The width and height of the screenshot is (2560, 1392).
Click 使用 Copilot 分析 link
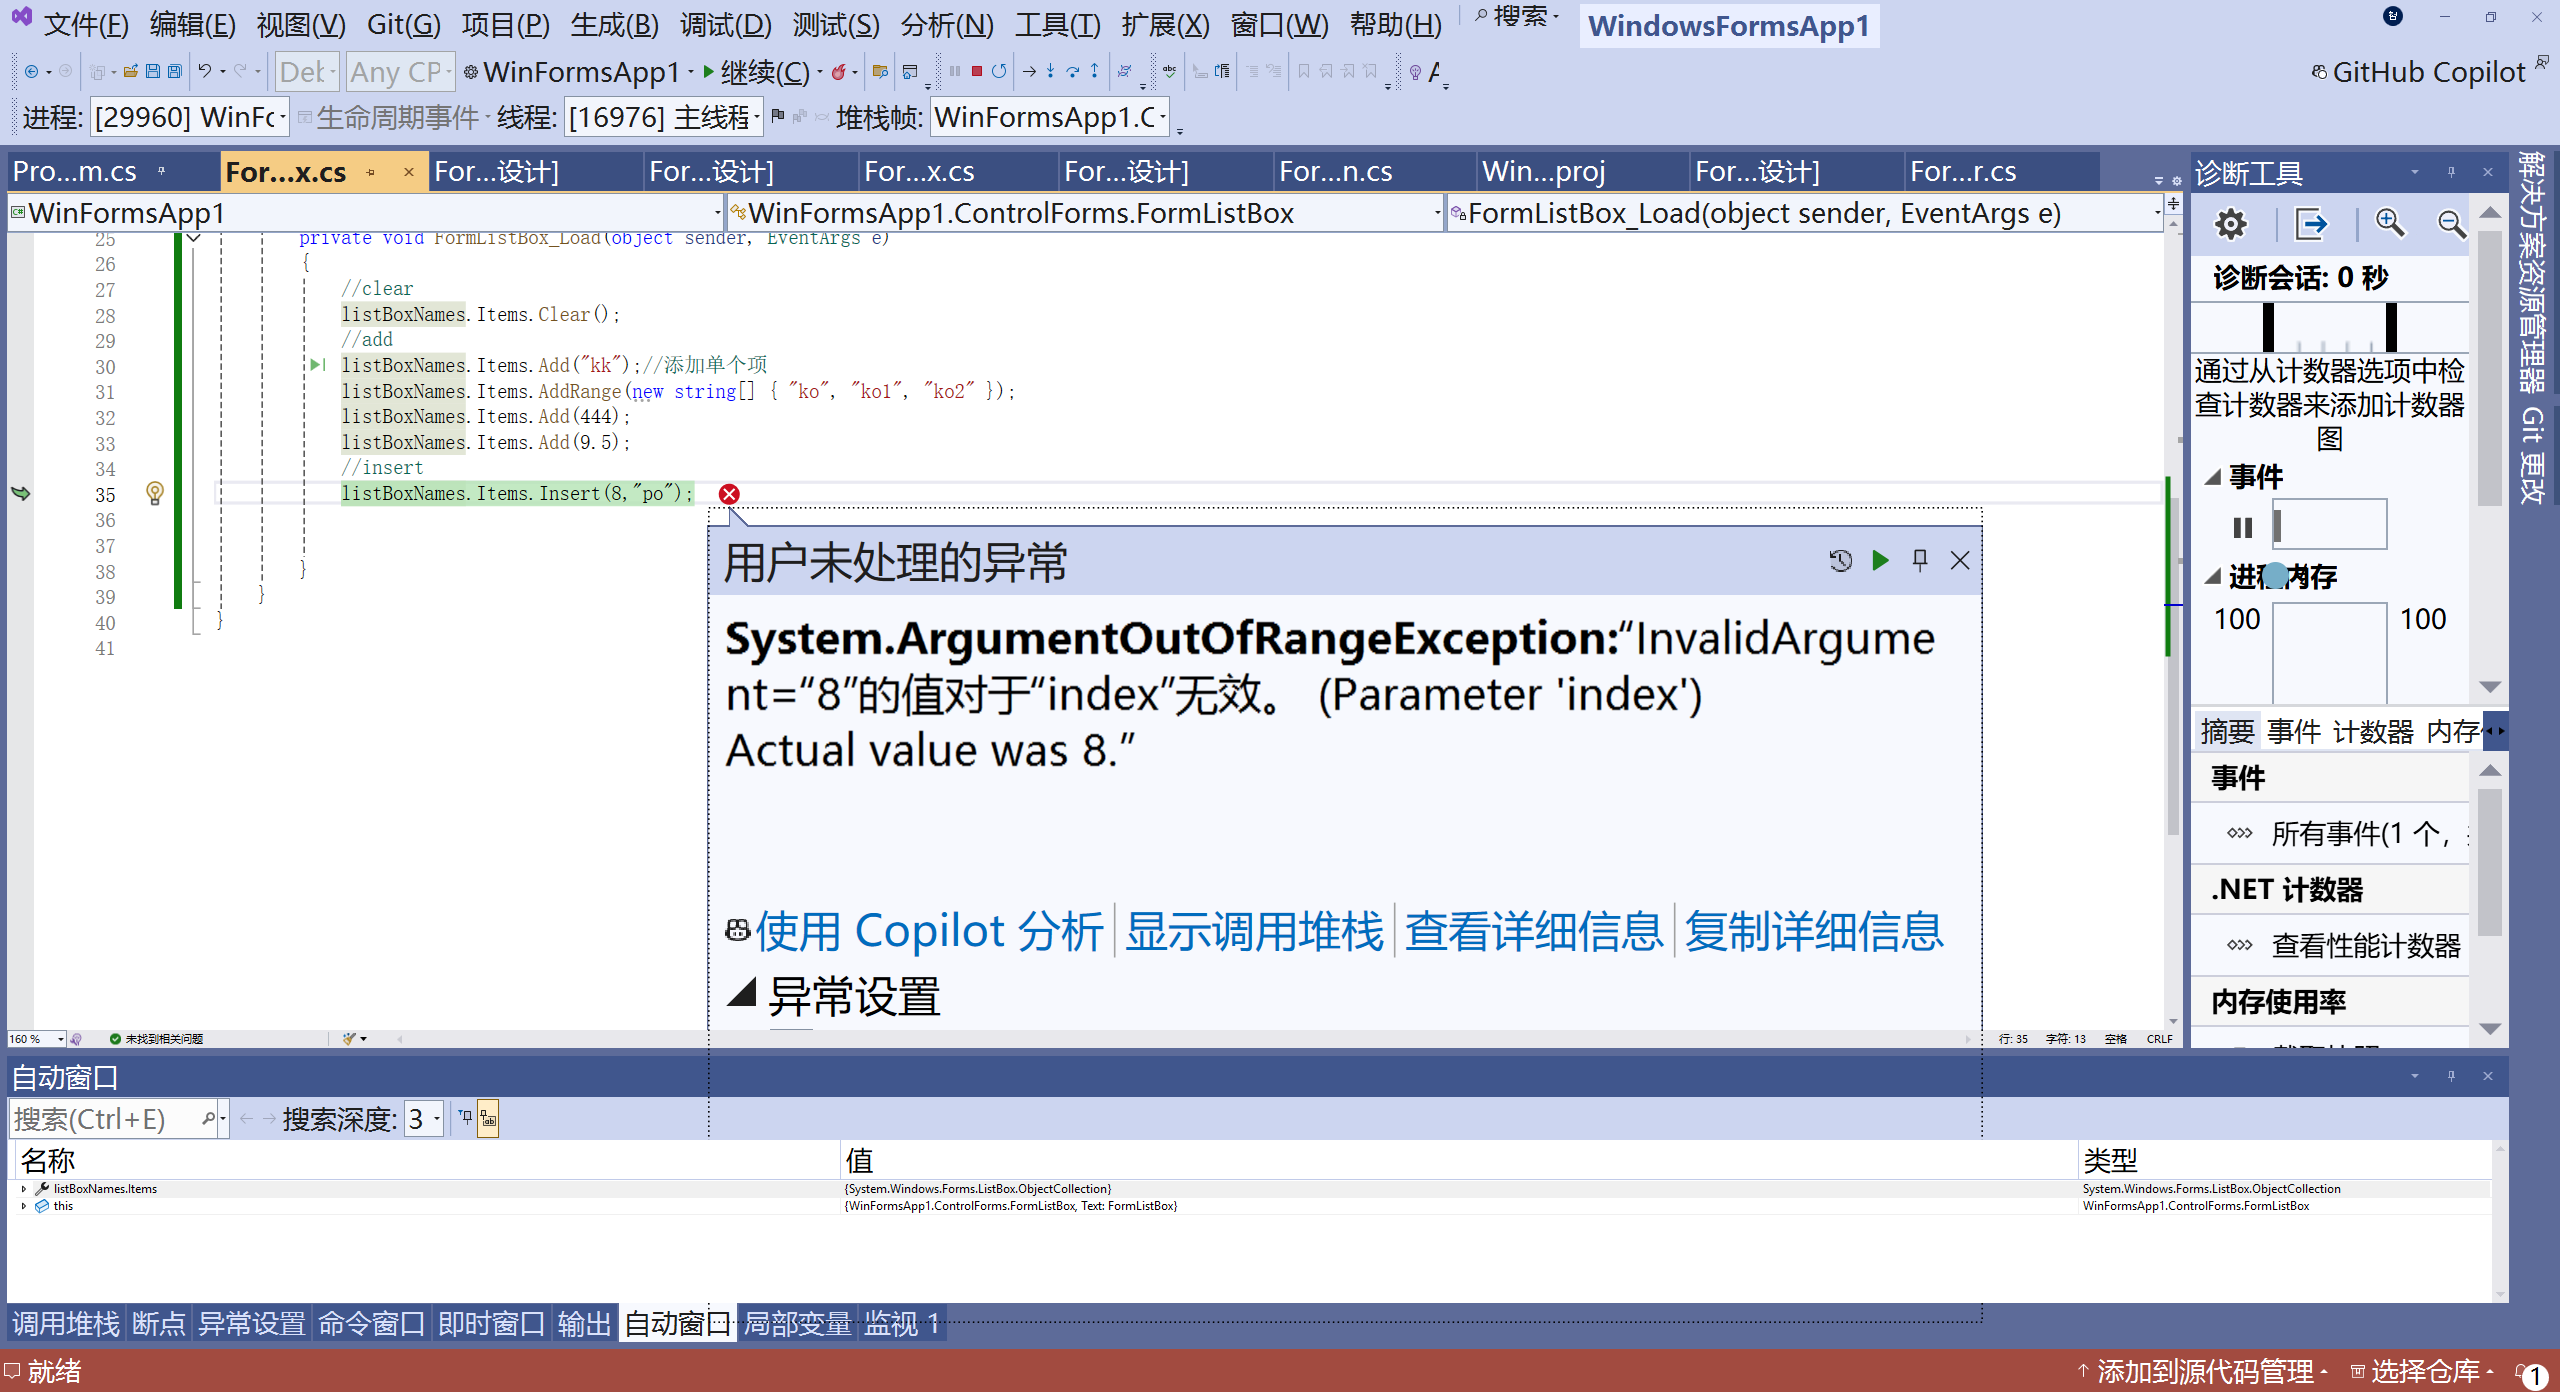[929, 931]
